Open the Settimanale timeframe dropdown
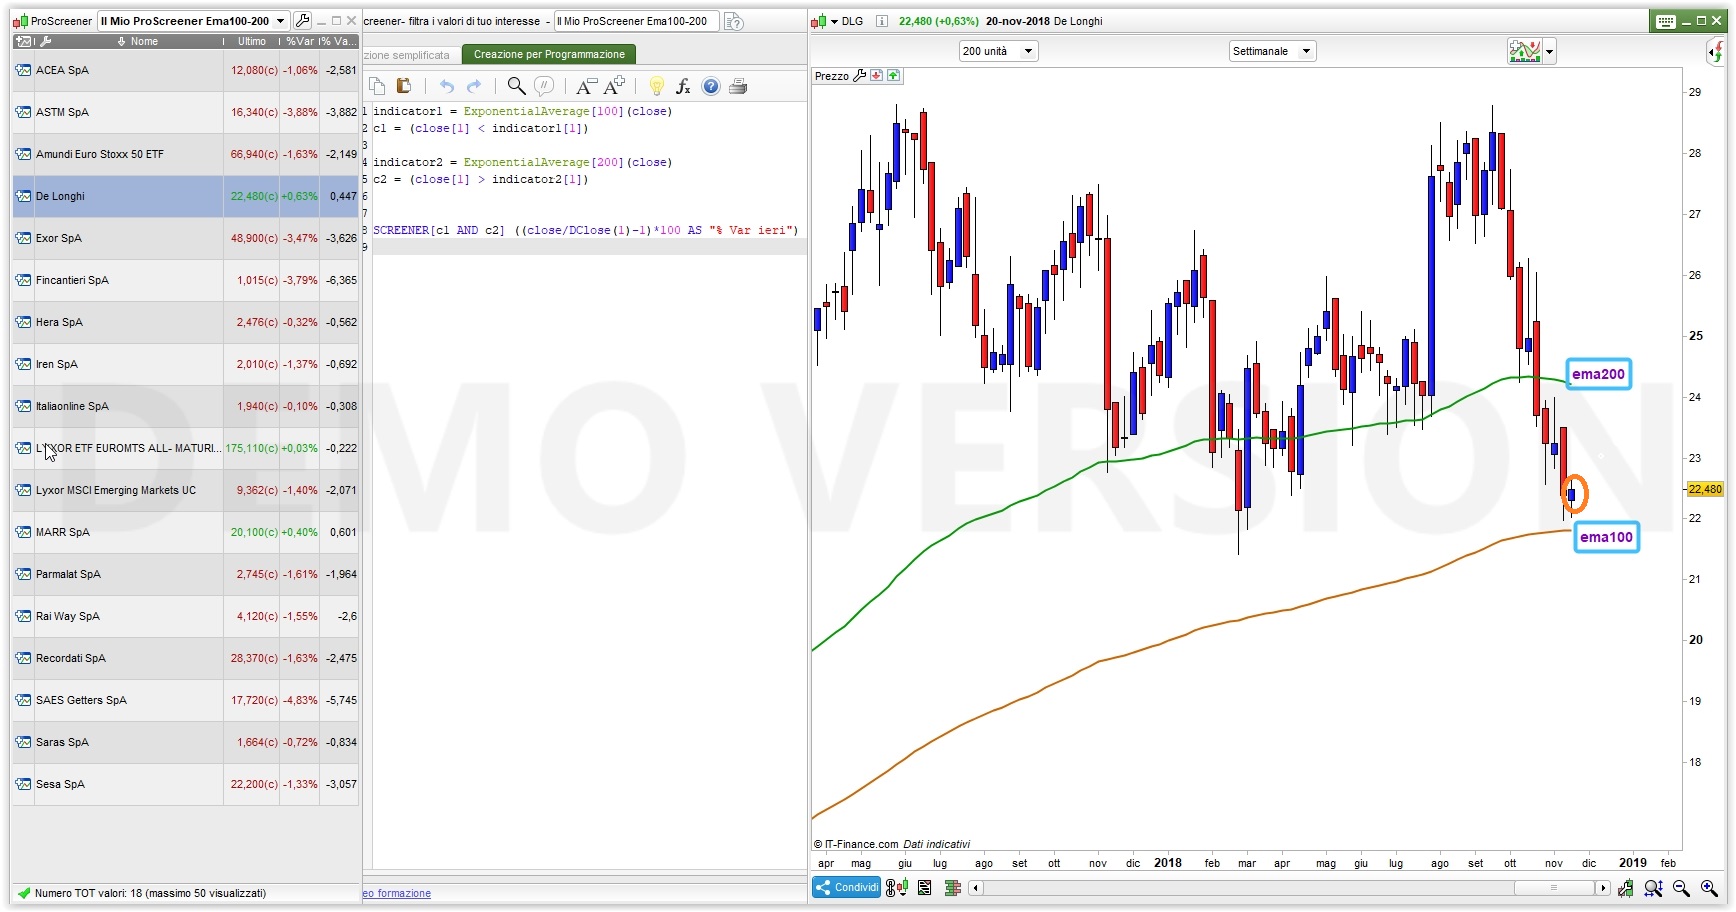The width and height of the screenshot is (1736, 912). point(1272,51)
